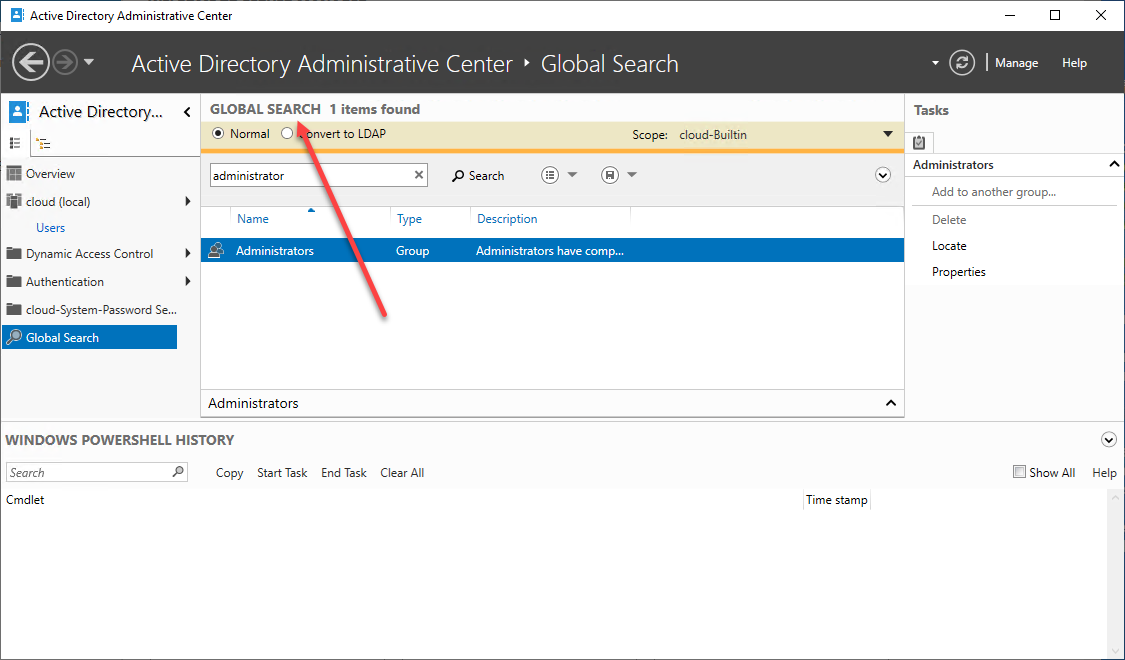Expand search criteria with round chevron

pyautogui.click(x=883, y=175)
